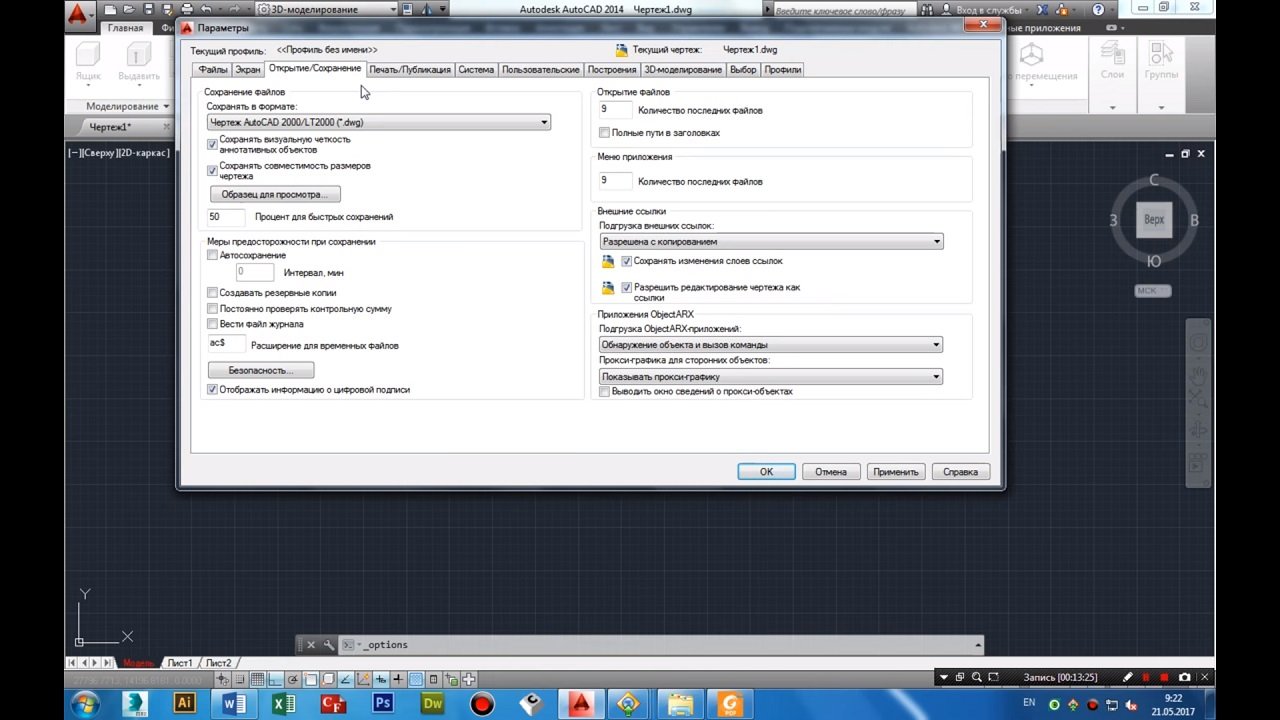Viewport: 1280px width, 720px height.
Task: Click the AutoCAD application menu logo
Action: [x=78, y=14]
